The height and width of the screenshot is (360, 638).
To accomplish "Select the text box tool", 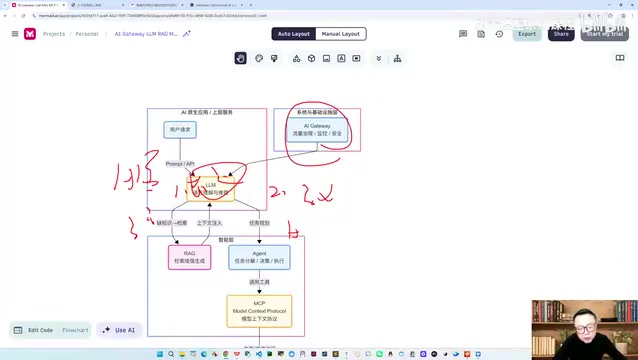I will (341, 58).
